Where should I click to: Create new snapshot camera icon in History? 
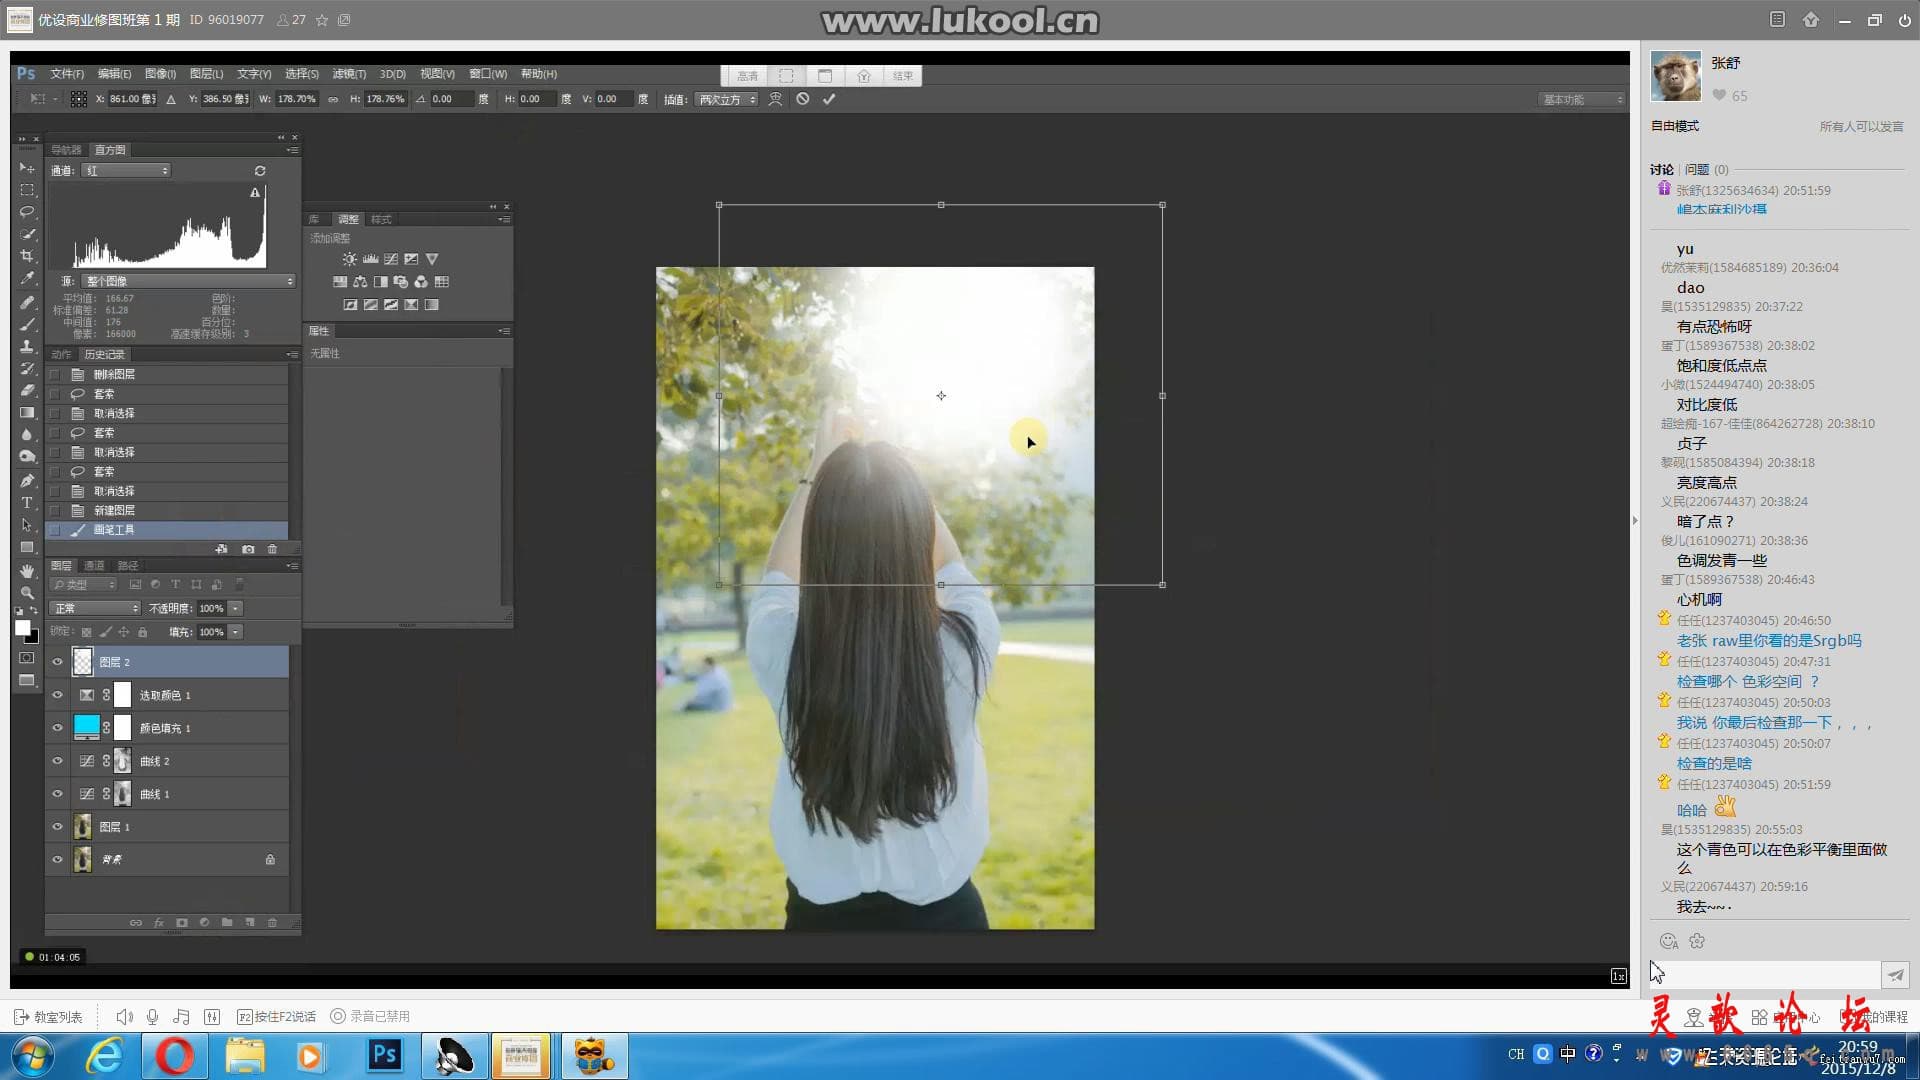pyautogui.click(x=248, y=549)
